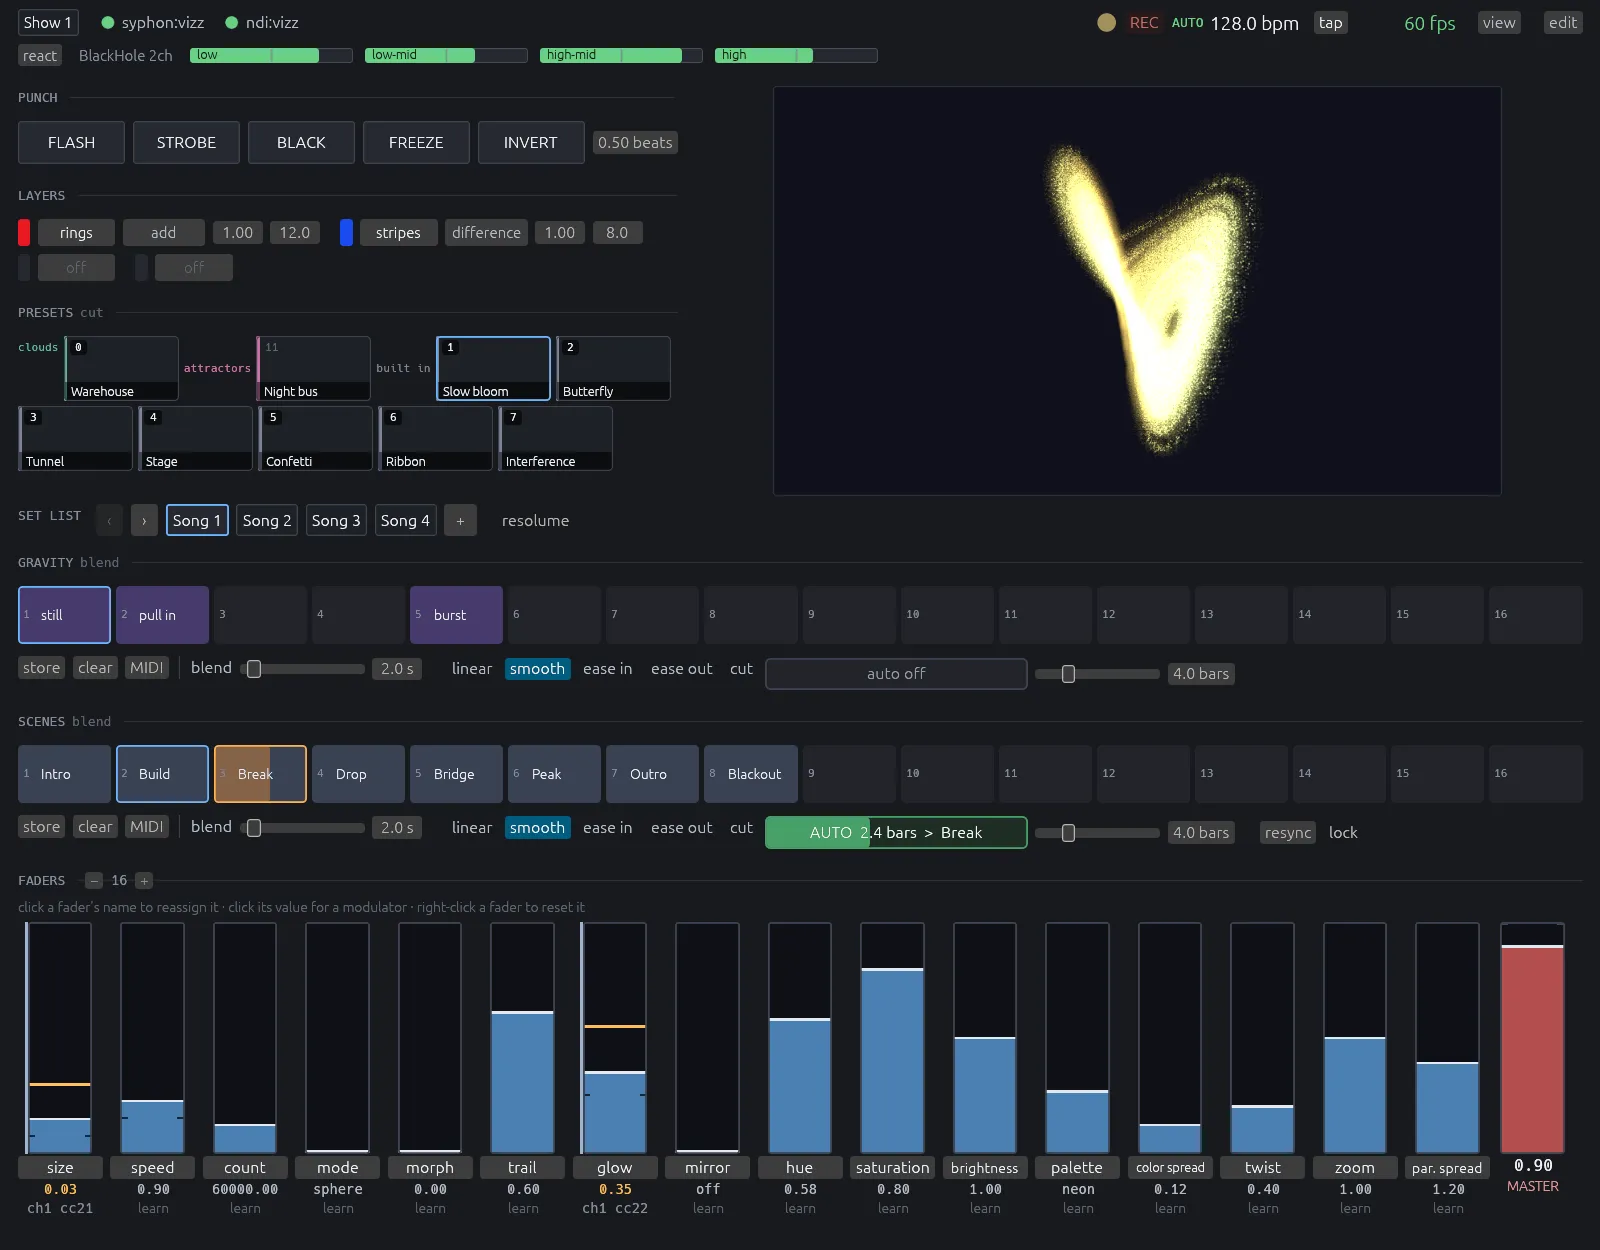Open the Show 1 selector

[x=48, y=22]
